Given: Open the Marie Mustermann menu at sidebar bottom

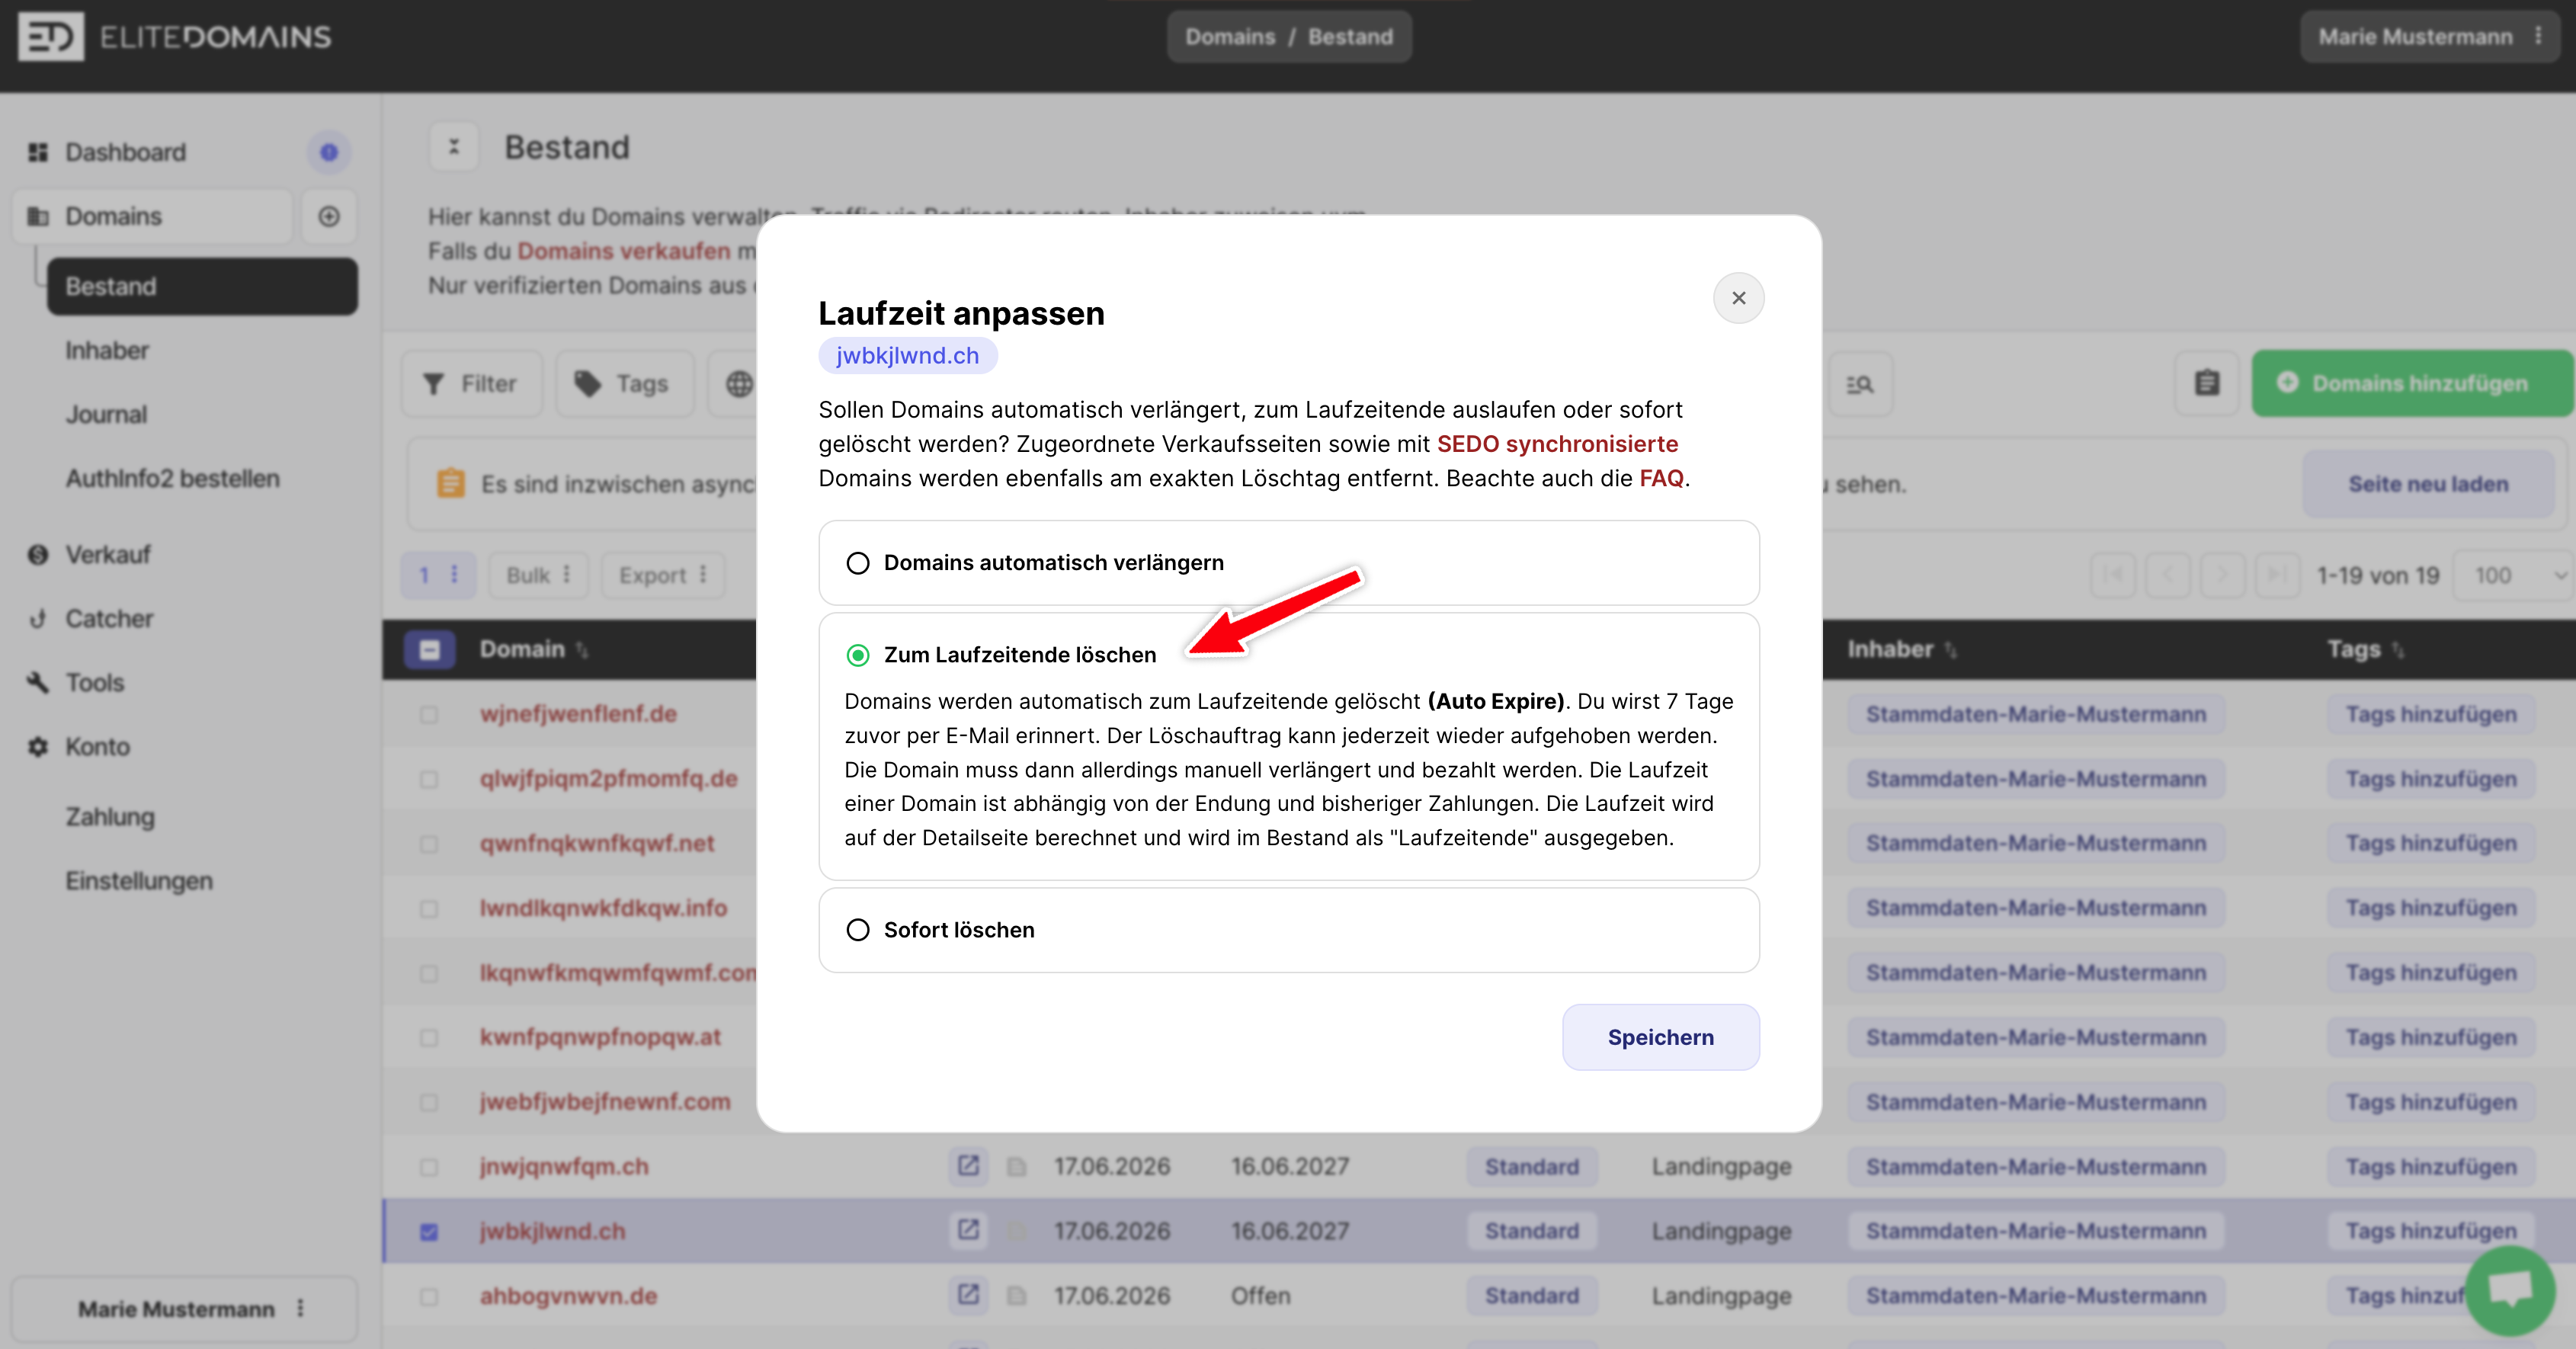Looking at the screenshot, I should tap(184, 1309).
